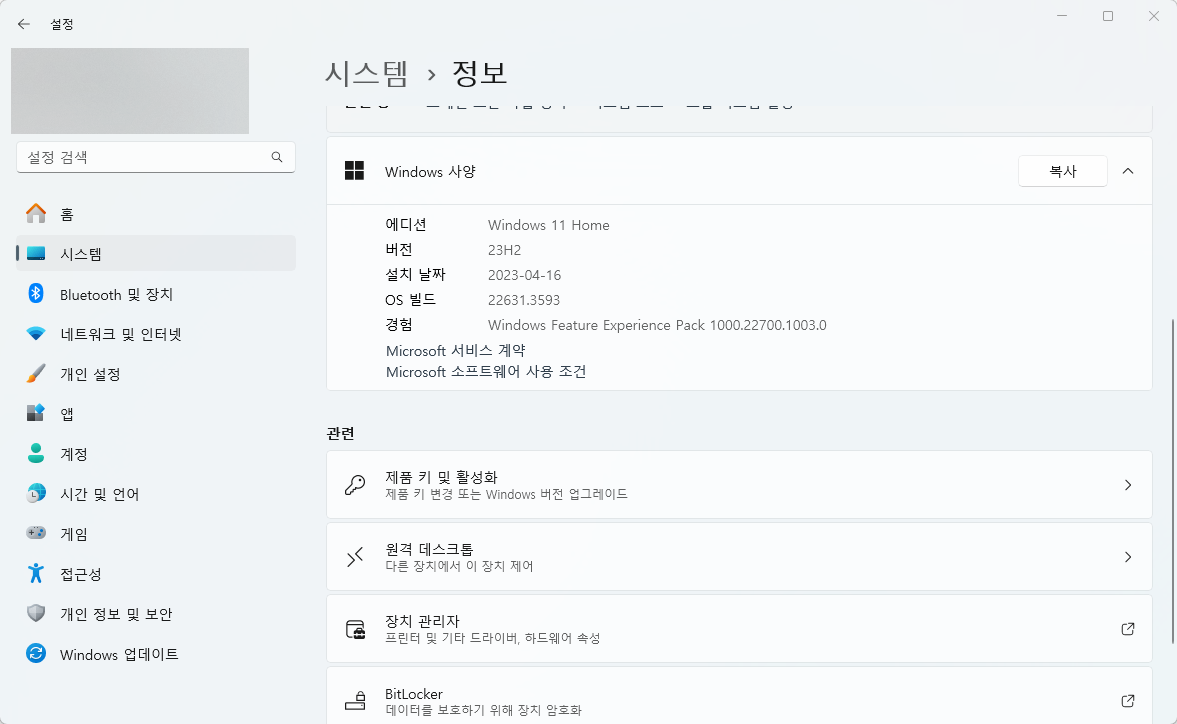The height and width of the screenshot is (724, 1177).
Task: Collapse the Windows 사양 section chevron
Action: point(1127,171)
